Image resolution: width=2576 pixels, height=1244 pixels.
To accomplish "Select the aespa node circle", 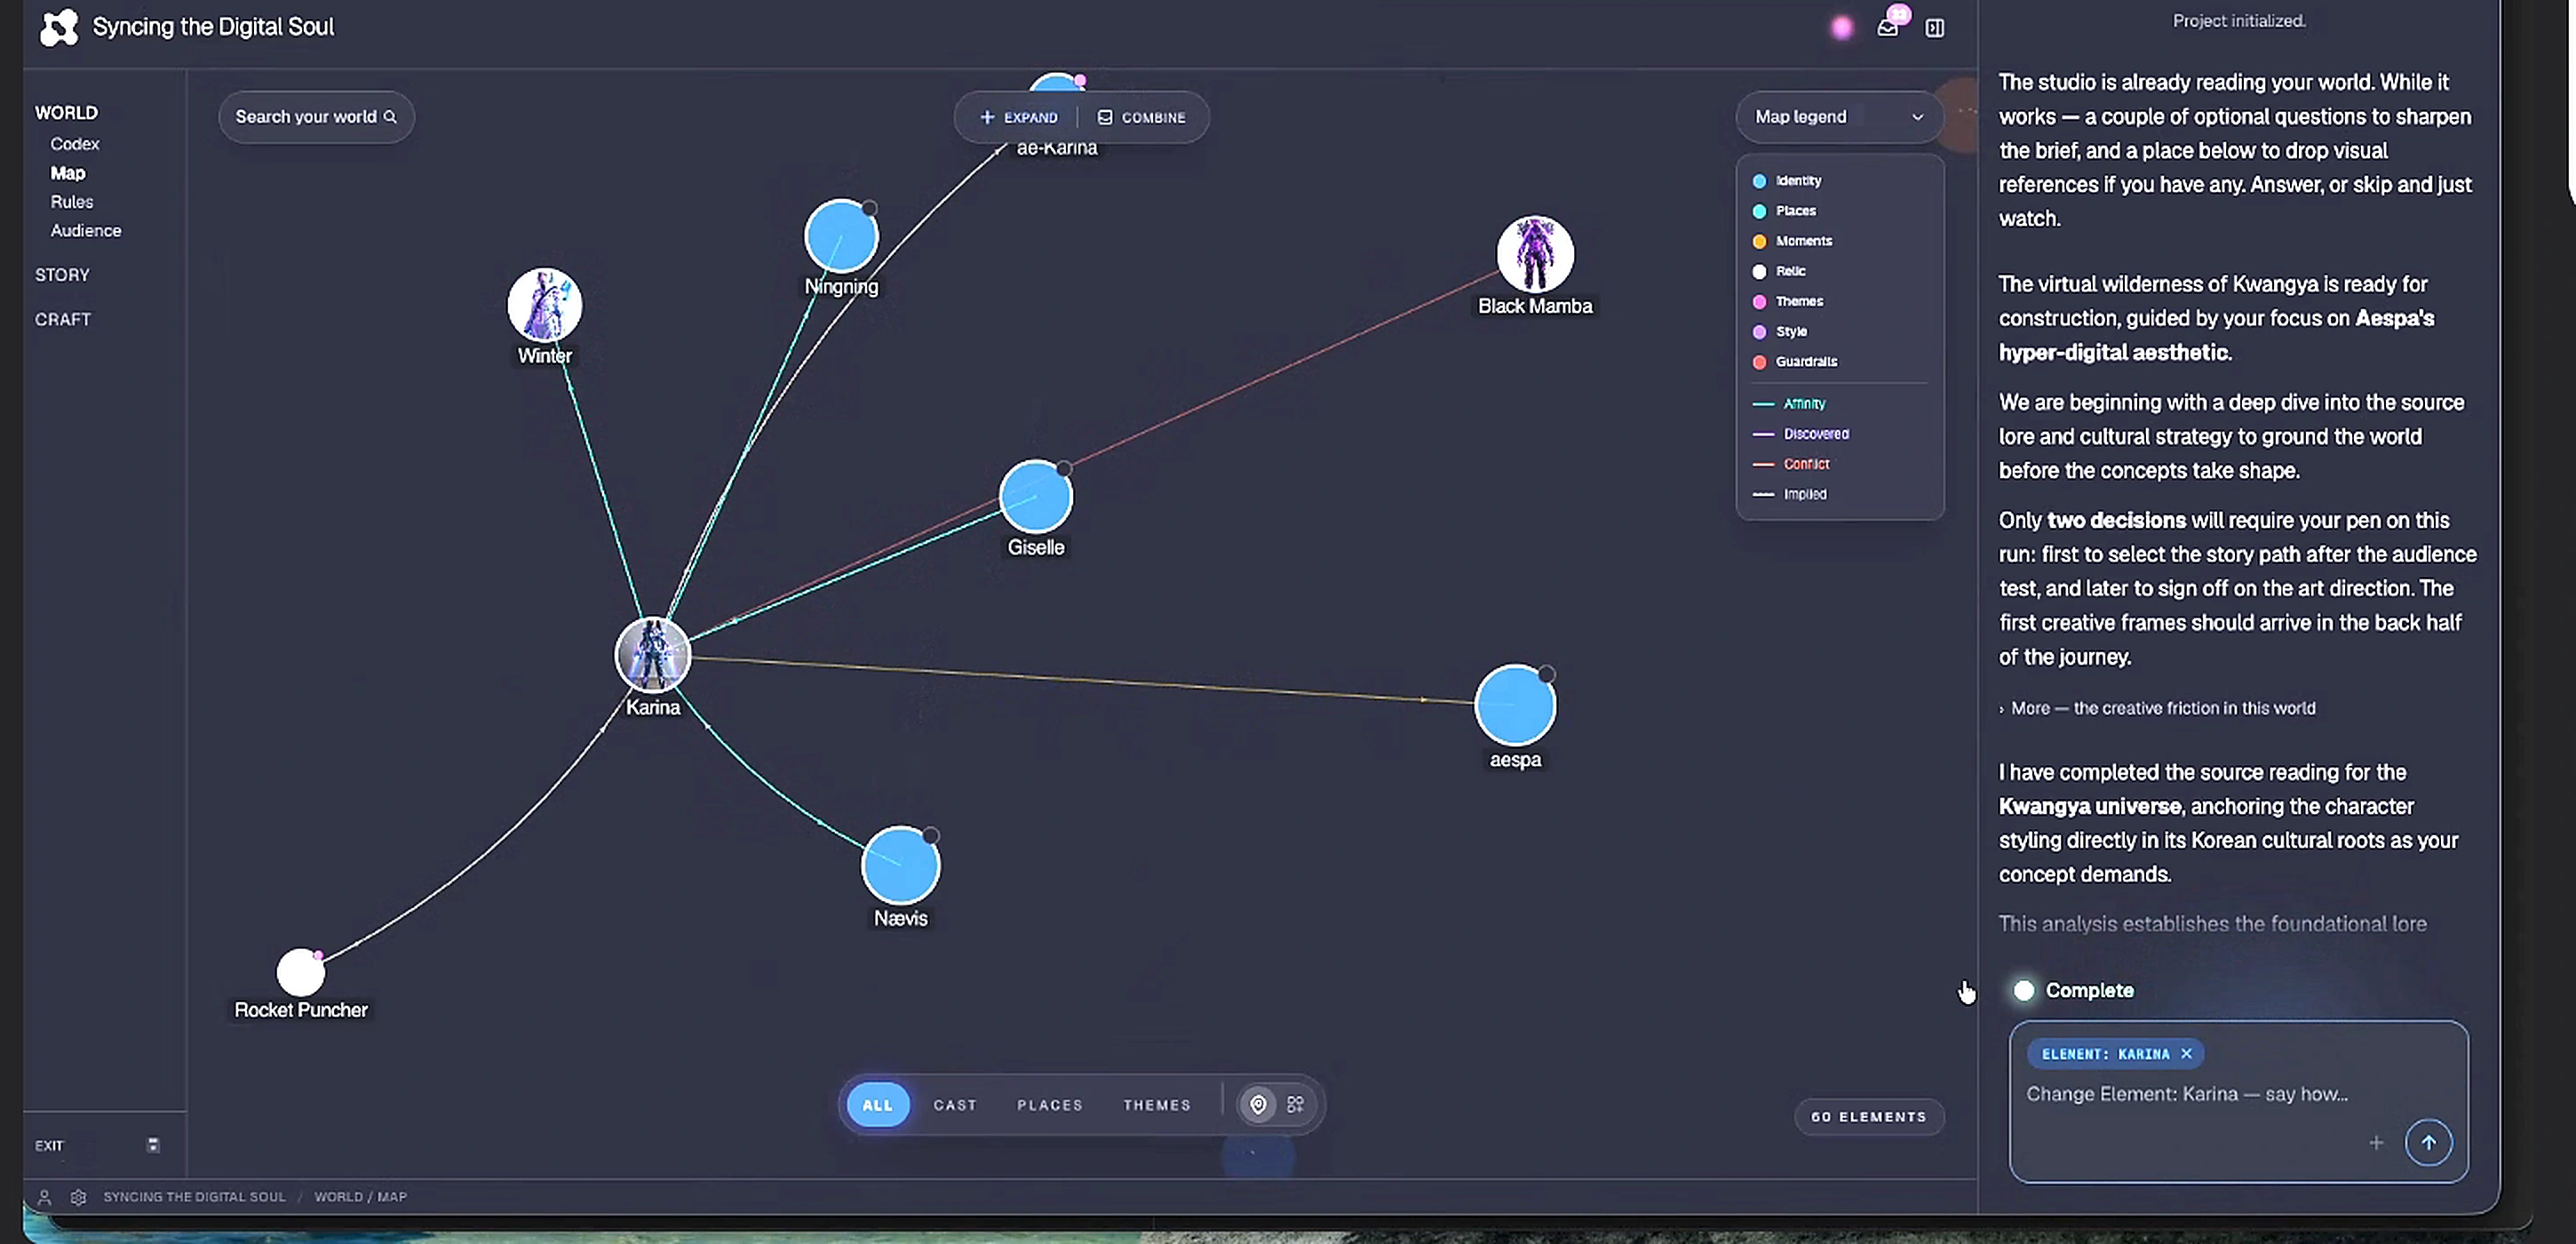I will point(1515,705).
